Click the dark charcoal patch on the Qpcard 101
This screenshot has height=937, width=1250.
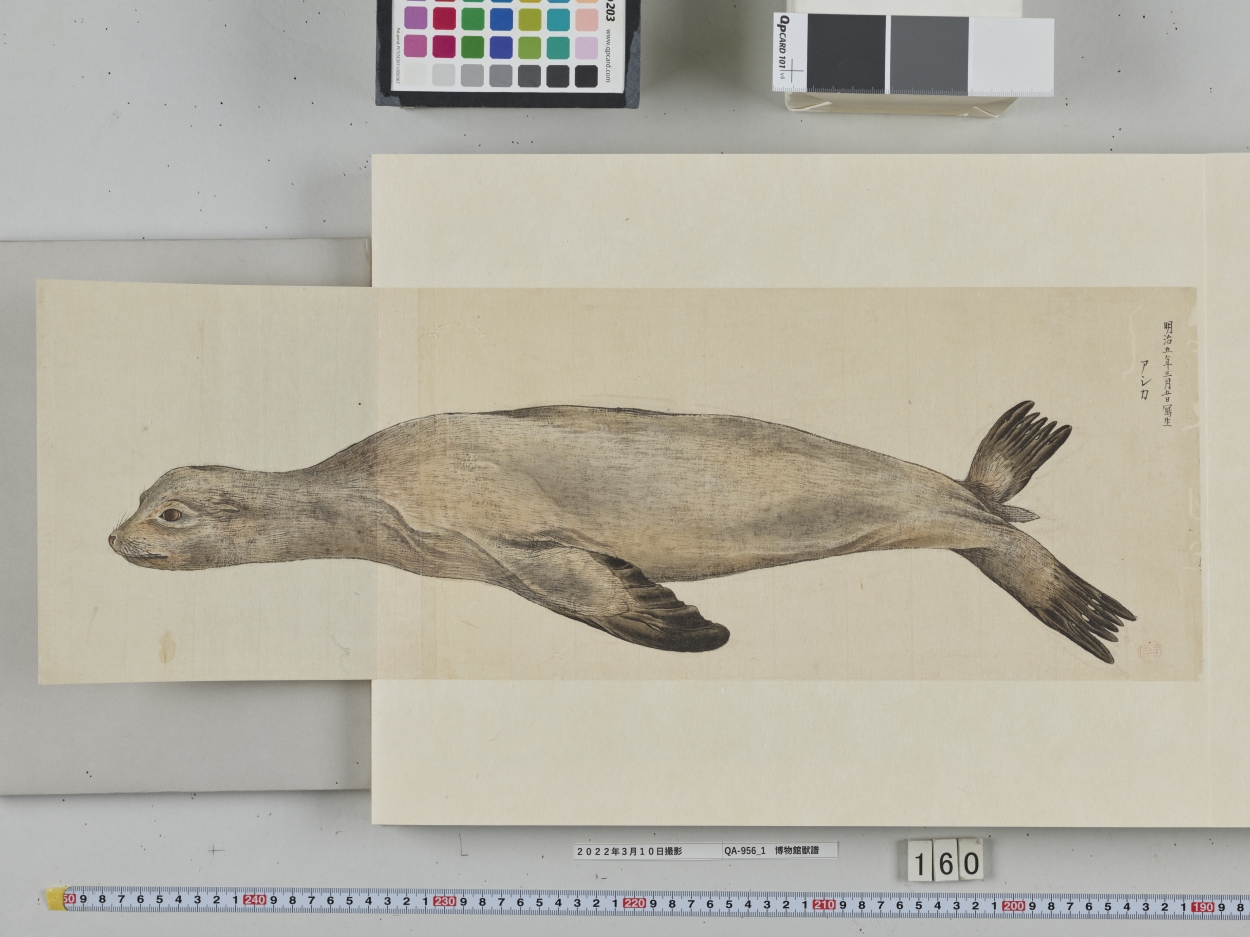pyautogui.click(x=846, y=54)
